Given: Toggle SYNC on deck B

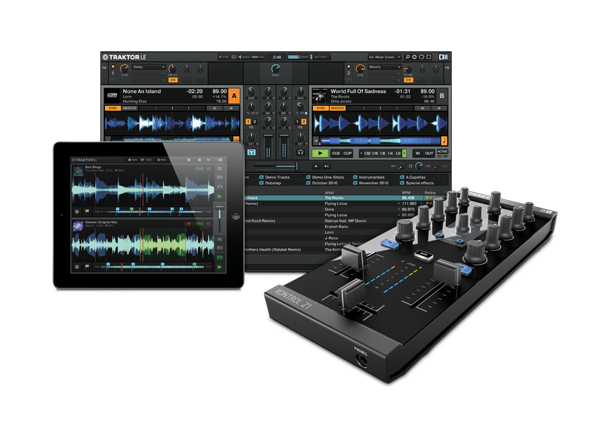Looking at the screenshot, I should [x=321, y=108].
